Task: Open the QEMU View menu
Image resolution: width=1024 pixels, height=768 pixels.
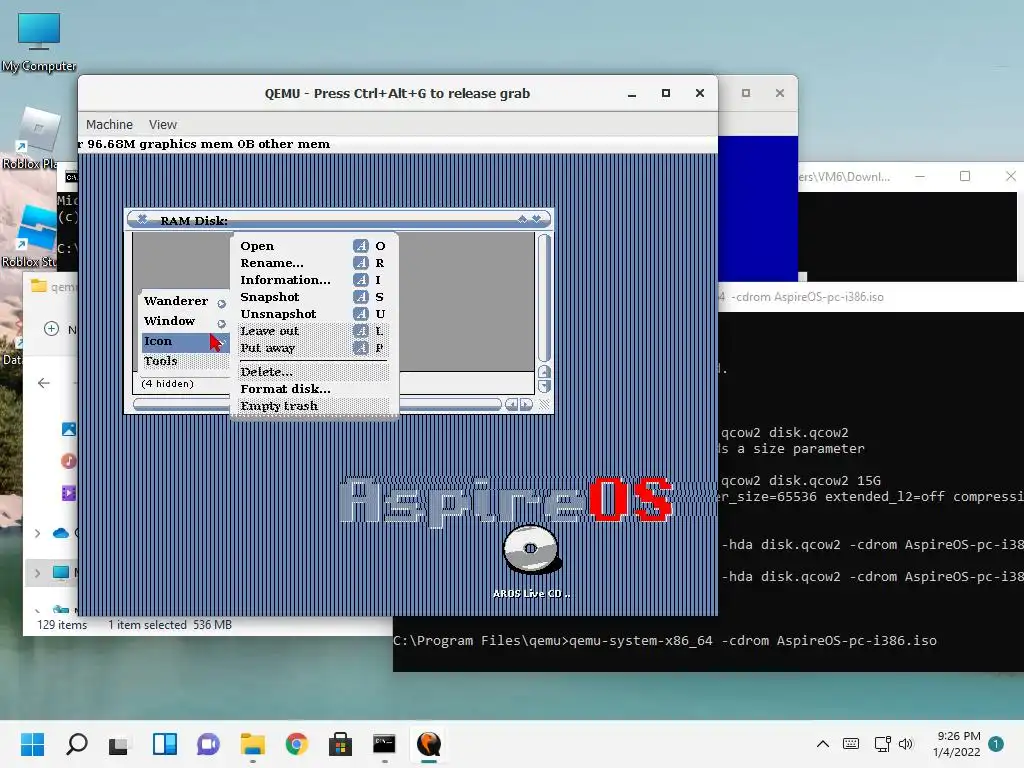Action: click(163, 125)
